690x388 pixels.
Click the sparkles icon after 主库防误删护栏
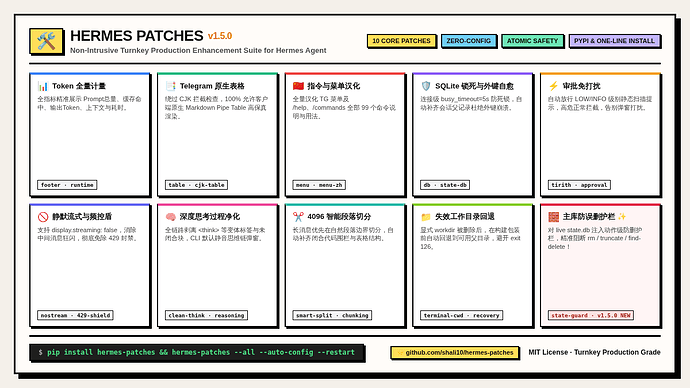pos(622,216)
